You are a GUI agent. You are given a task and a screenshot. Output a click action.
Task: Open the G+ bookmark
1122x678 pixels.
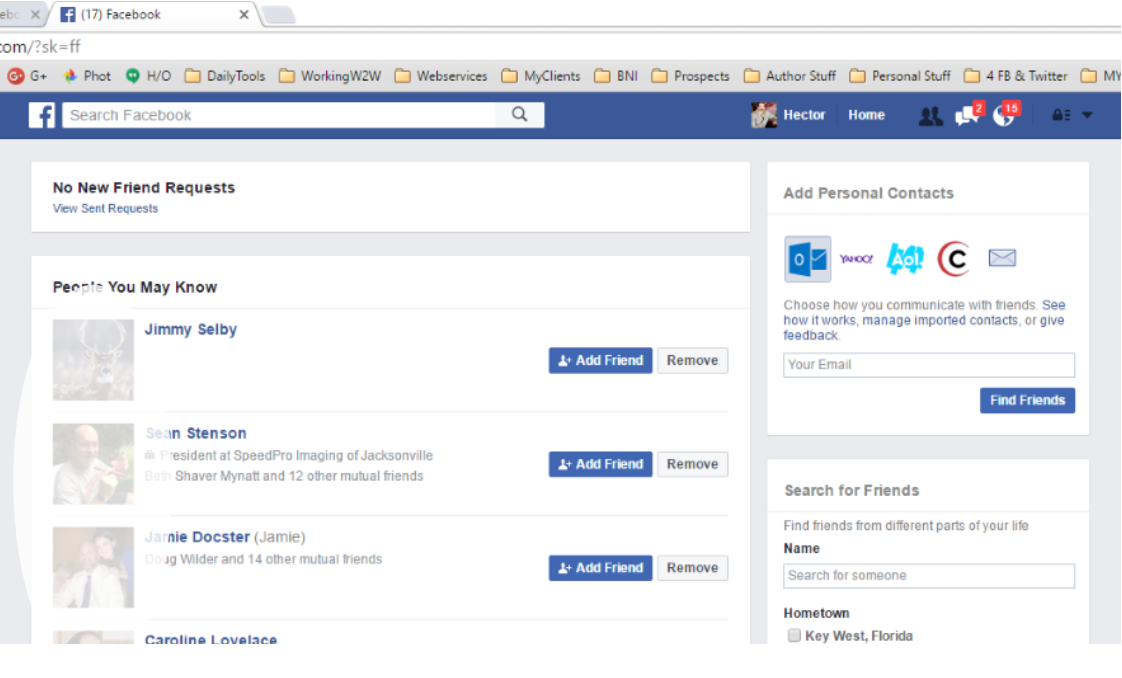27,76
